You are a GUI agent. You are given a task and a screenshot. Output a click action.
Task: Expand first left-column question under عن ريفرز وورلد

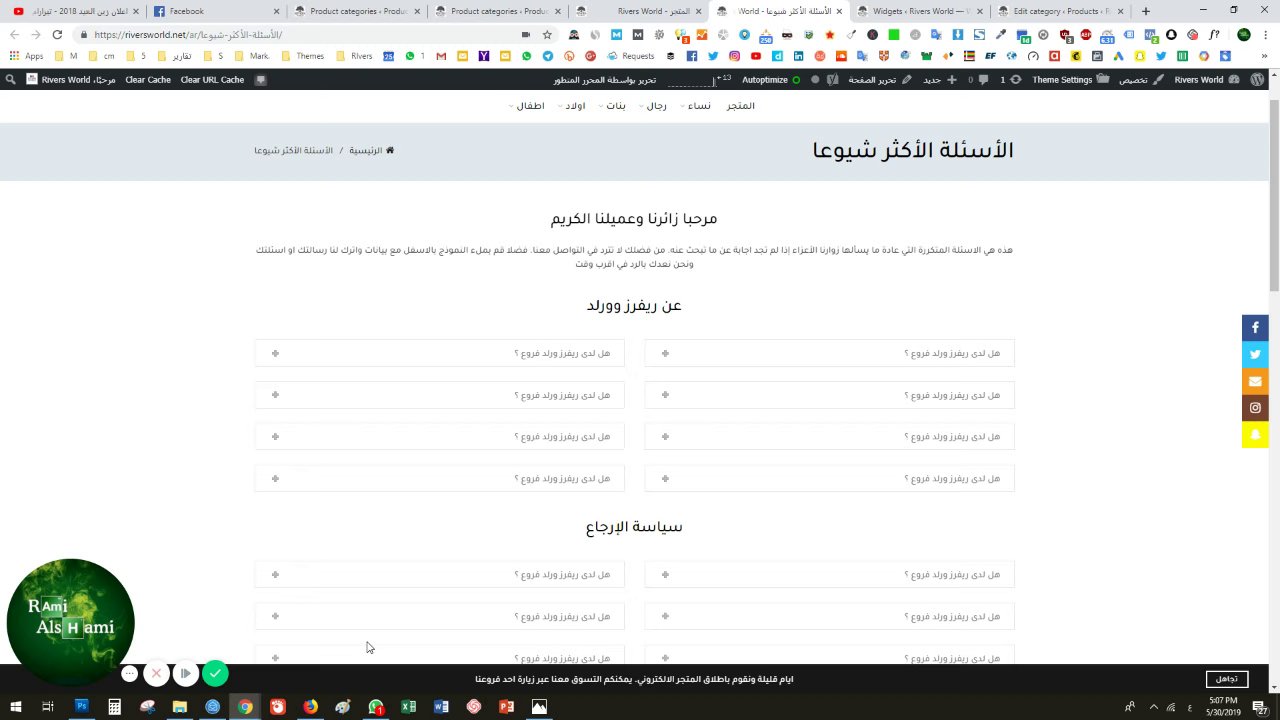click(x=439, y=353)
